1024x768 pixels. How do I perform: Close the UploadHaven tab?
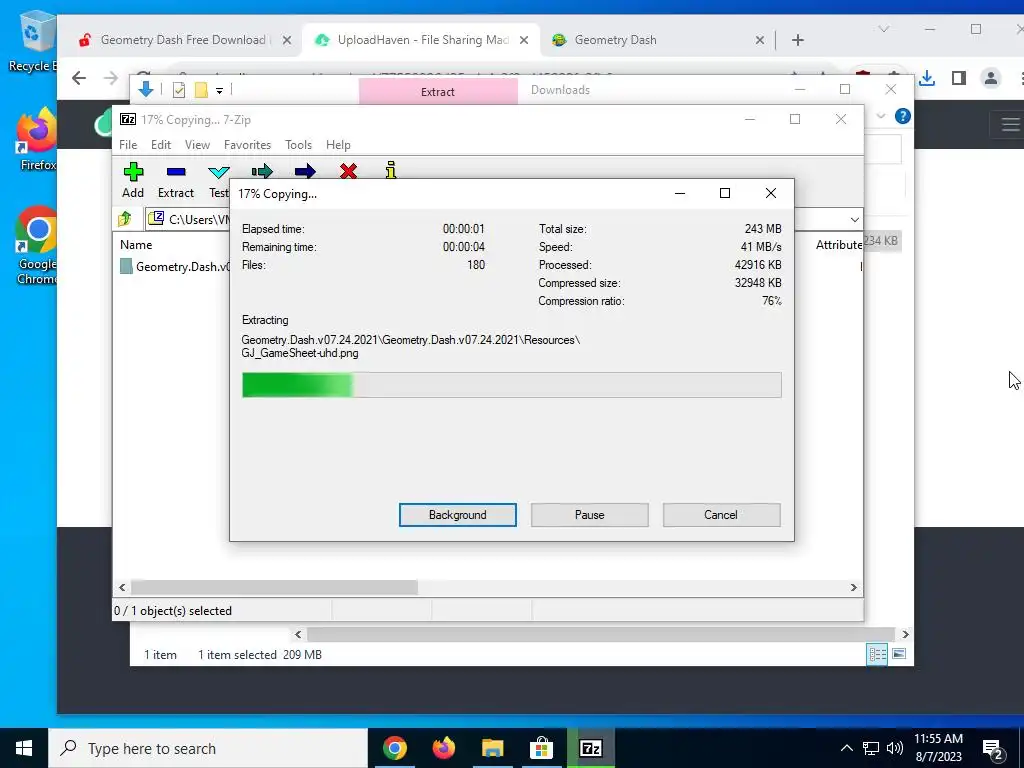tap(524, 40)
